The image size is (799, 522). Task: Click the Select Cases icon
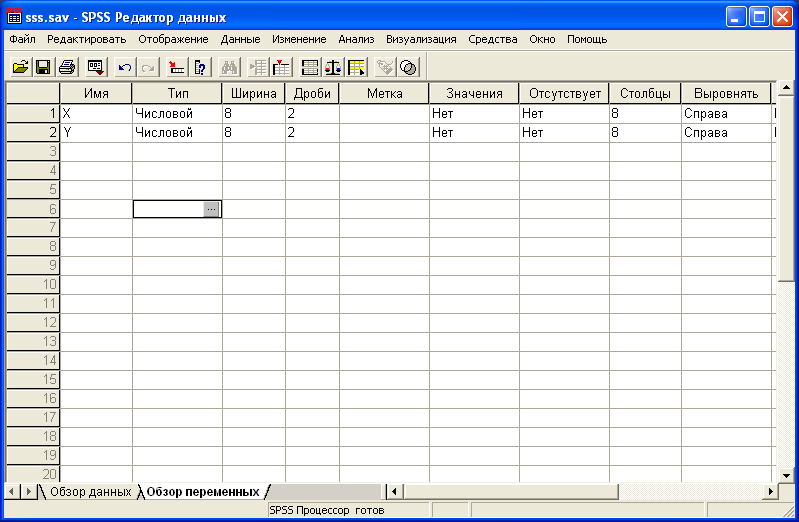pyautogui.click(x=357, y=67)
